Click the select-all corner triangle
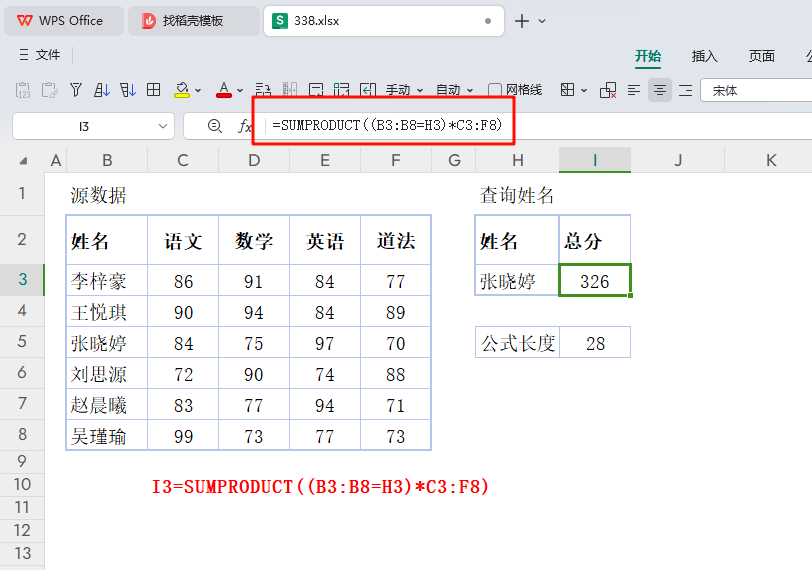Image resolution: width=812 pixels, height=570 pixels. point(23,161)
